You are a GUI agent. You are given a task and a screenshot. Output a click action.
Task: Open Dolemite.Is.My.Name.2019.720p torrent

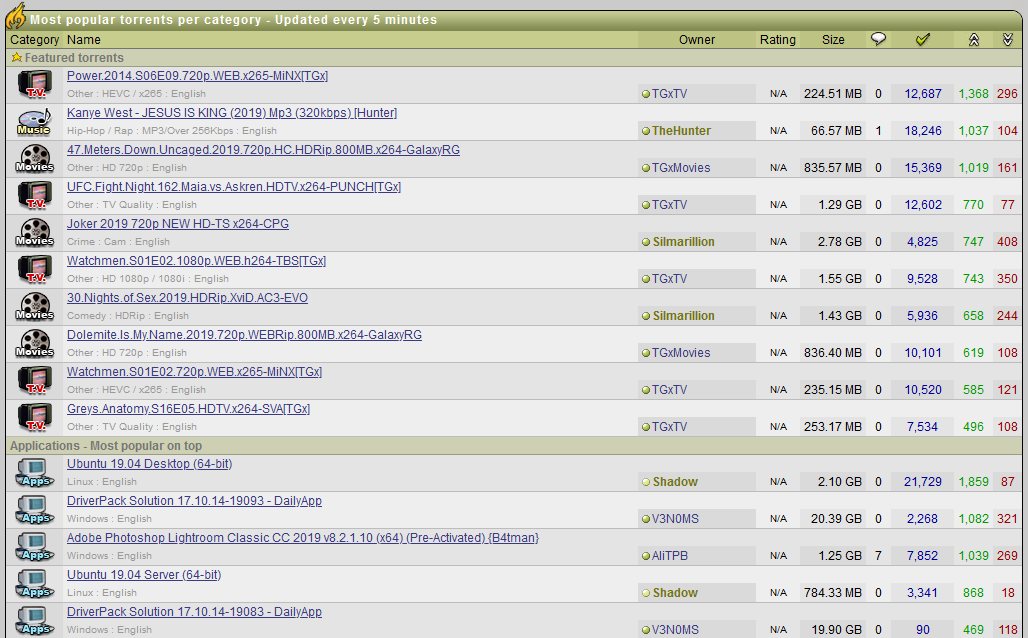coord(245,335)
